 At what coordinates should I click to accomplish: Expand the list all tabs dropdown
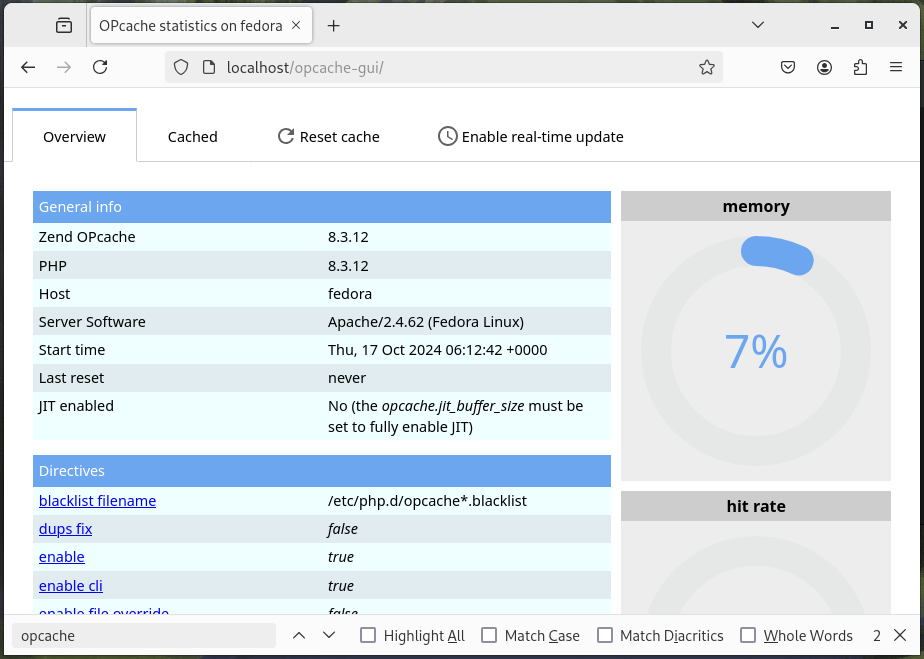click(758, 26)
